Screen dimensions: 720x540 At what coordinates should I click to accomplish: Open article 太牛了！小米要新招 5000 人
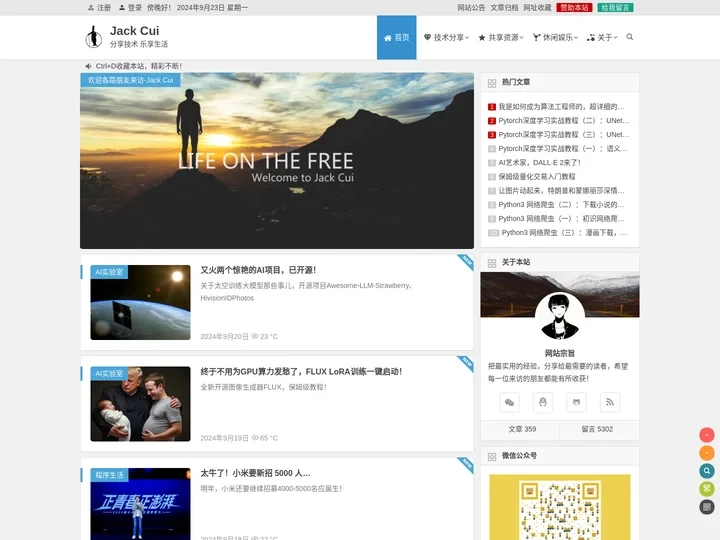(x=255, y=473)
